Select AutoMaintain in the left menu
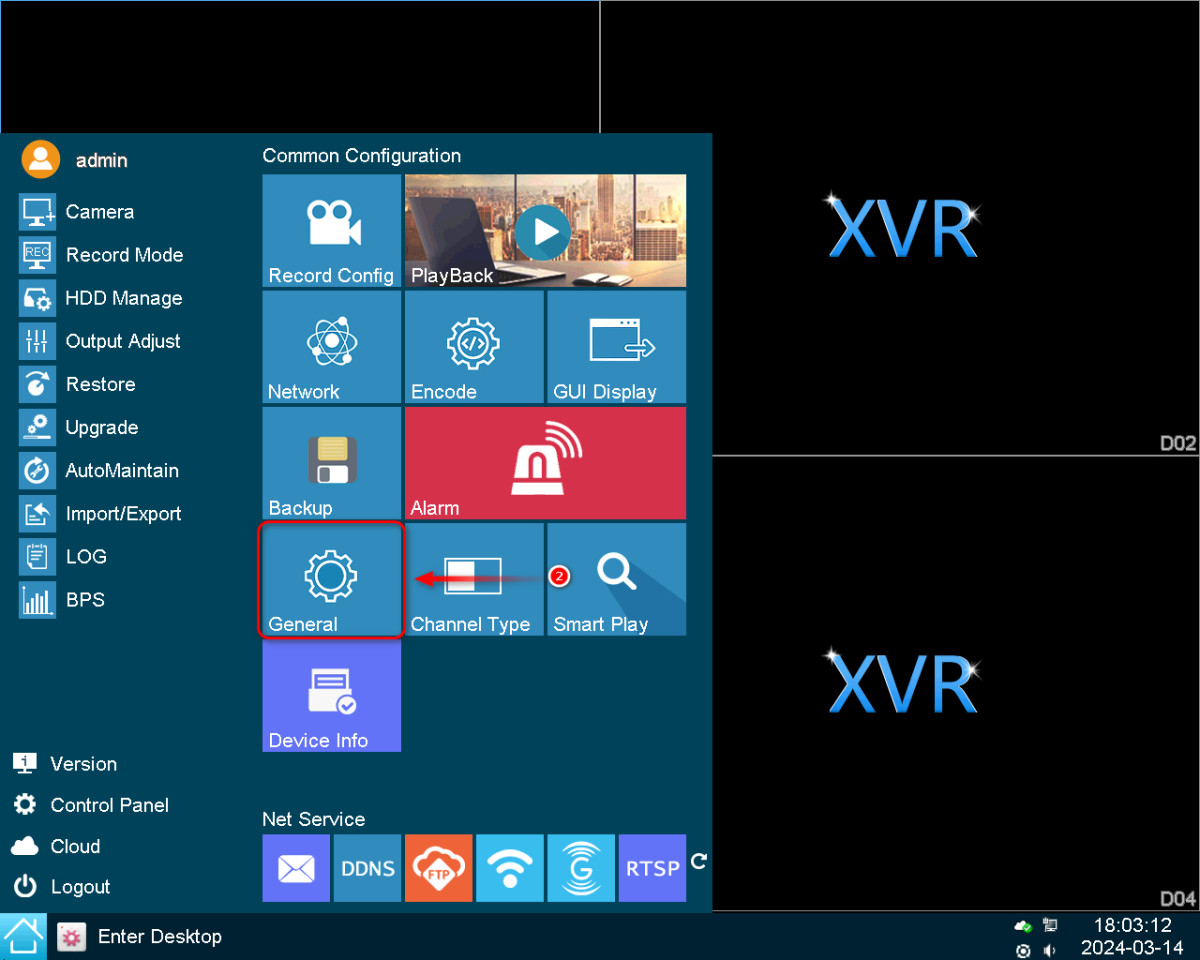1200x960 pixels. (122, 470)
